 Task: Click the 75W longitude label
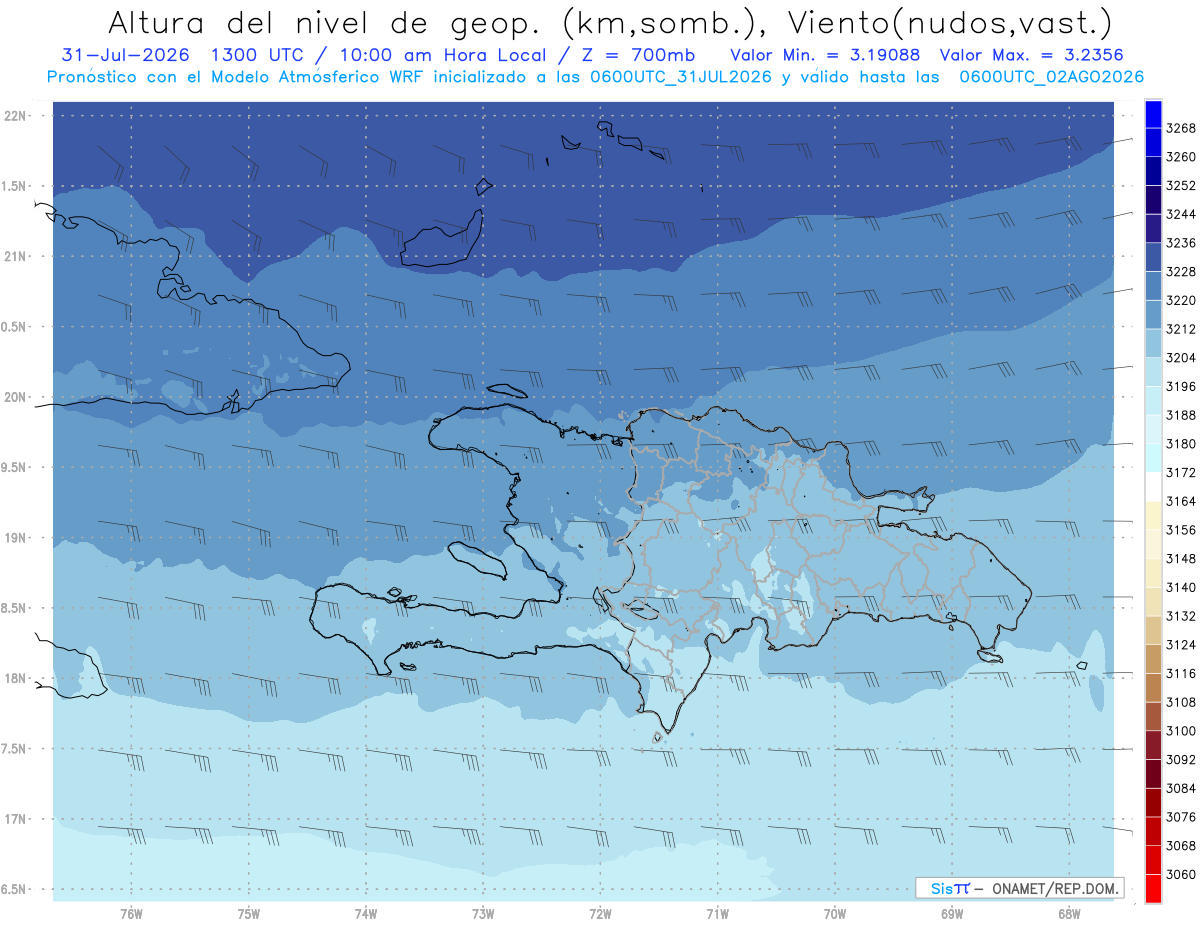click(249, 913)
